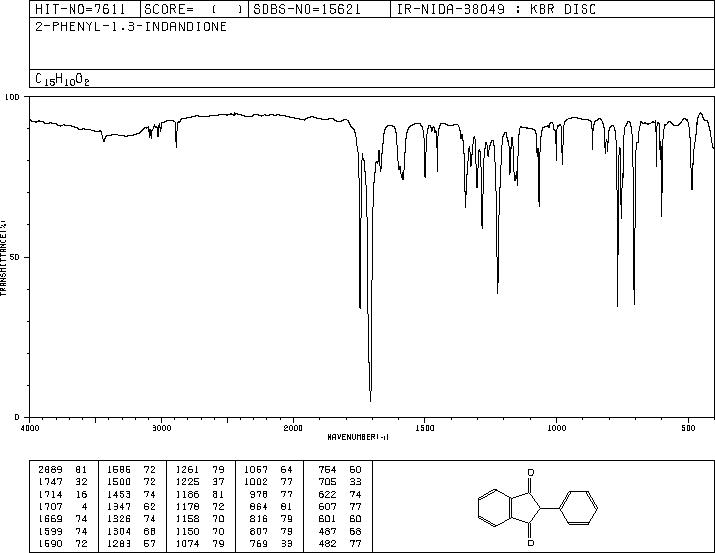The image size is (715, 553).
Task: Click the 500 x-axis tick label
Action: [688, 428]
